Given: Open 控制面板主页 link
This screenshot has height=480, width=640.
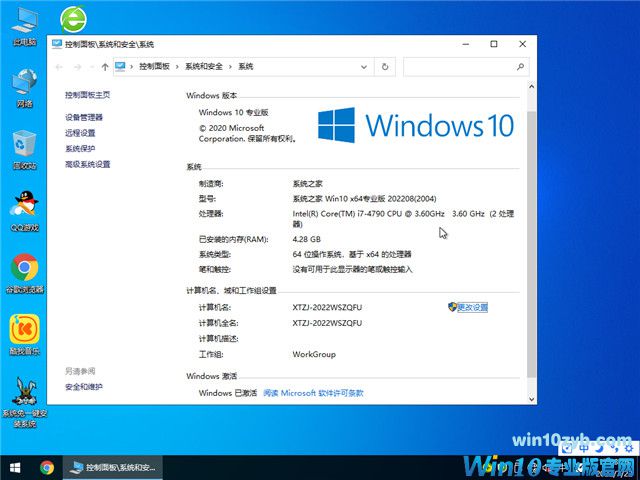Looking at the screenshot, I should pos(88,95).
